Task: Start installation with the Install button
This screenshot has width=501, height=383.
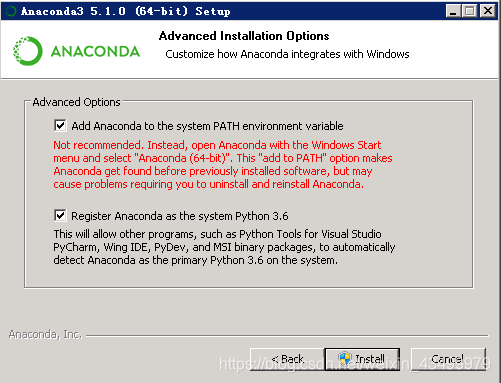Action: click(x=362, y=359)
